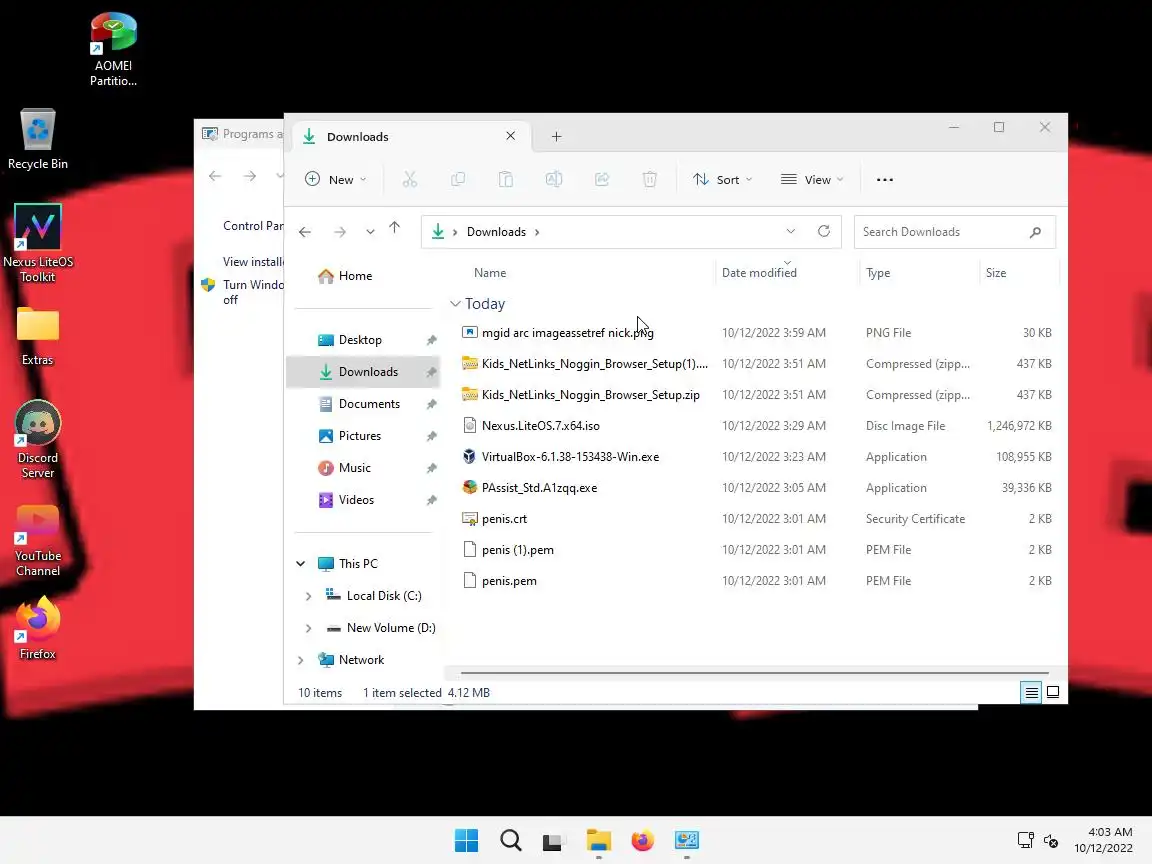Click the Rename icon in toolbar
The height and width of the screenshot is (864, 1152).
click(x=554, y=179)
